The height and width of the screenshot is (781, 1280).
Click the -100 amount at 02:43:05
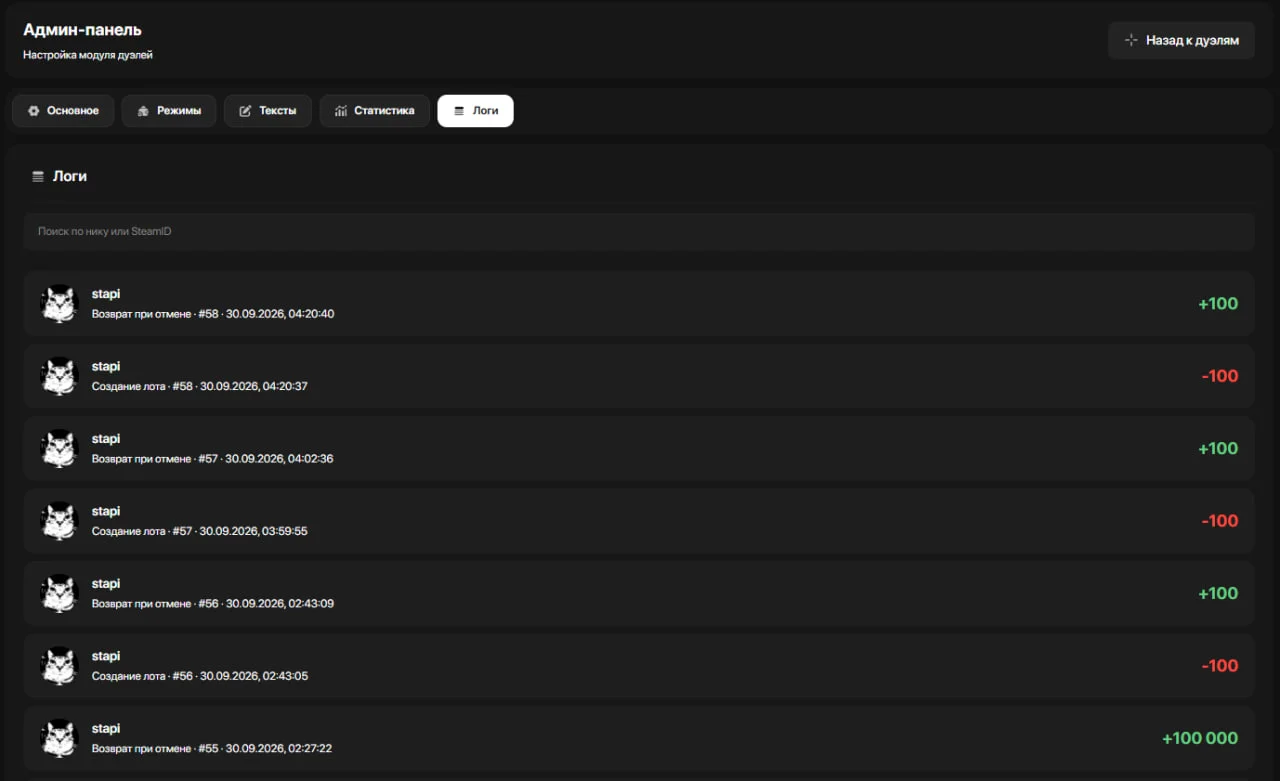[x=1220, y=666]
